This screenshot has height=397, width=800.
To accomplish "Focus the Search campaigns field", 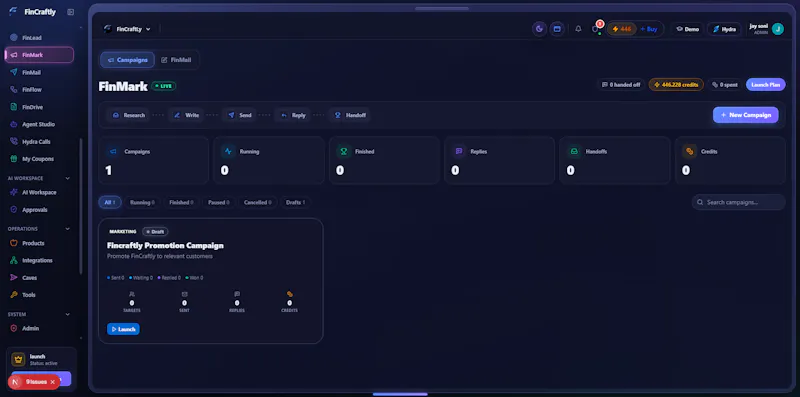I will (738, 202).
